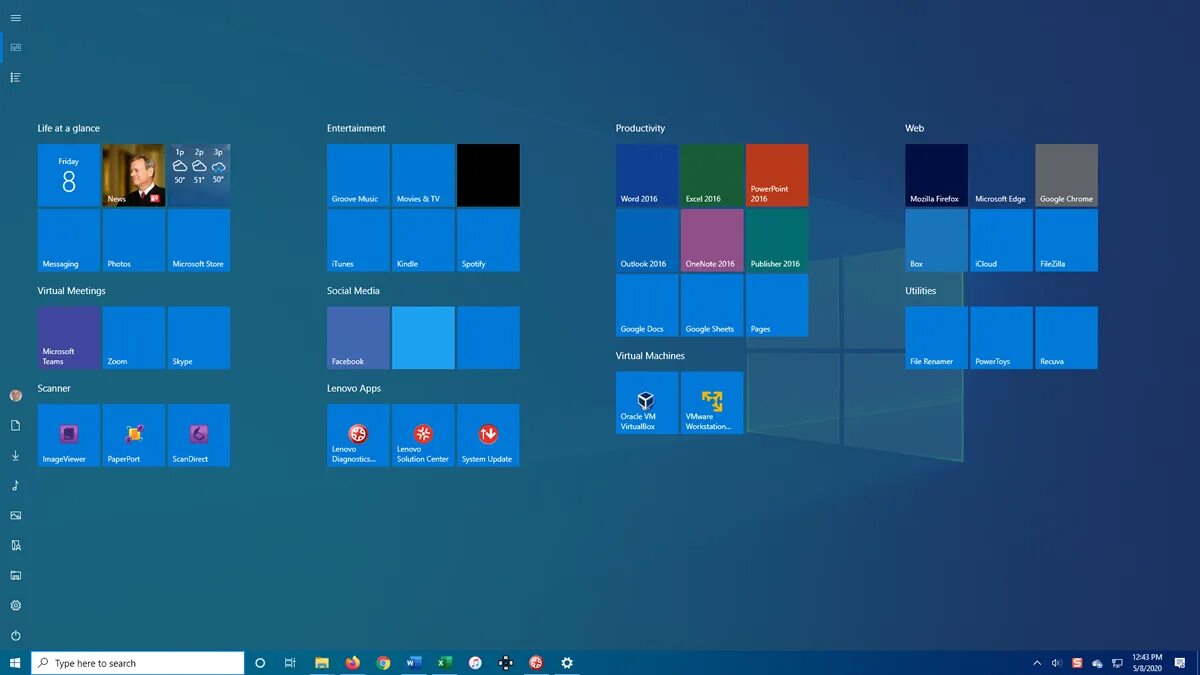This screenshot has height=675, width=1200.
Task: Open the Outlook 2016 tile
Action: (647, 240)
